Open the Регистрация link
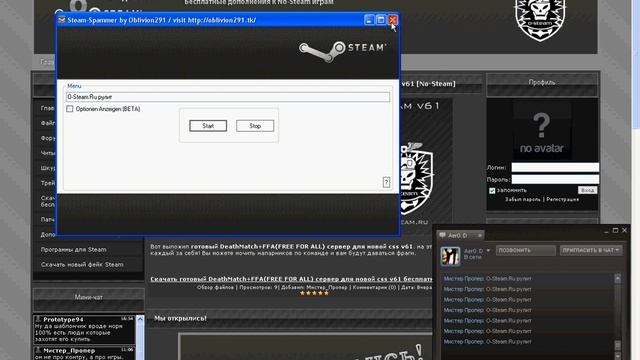The width and height of the screenshot is (640, 360). tap(562, 200)
